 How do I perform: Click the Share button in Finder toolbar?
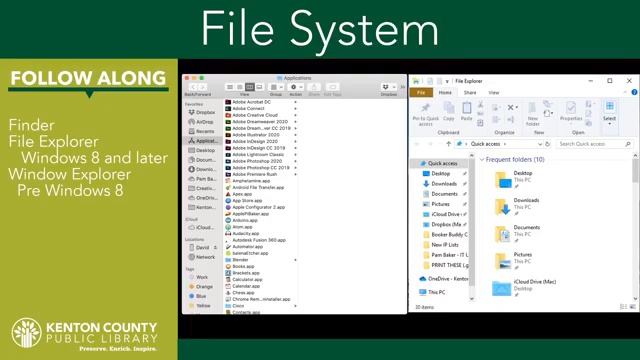tap(314, 87)
